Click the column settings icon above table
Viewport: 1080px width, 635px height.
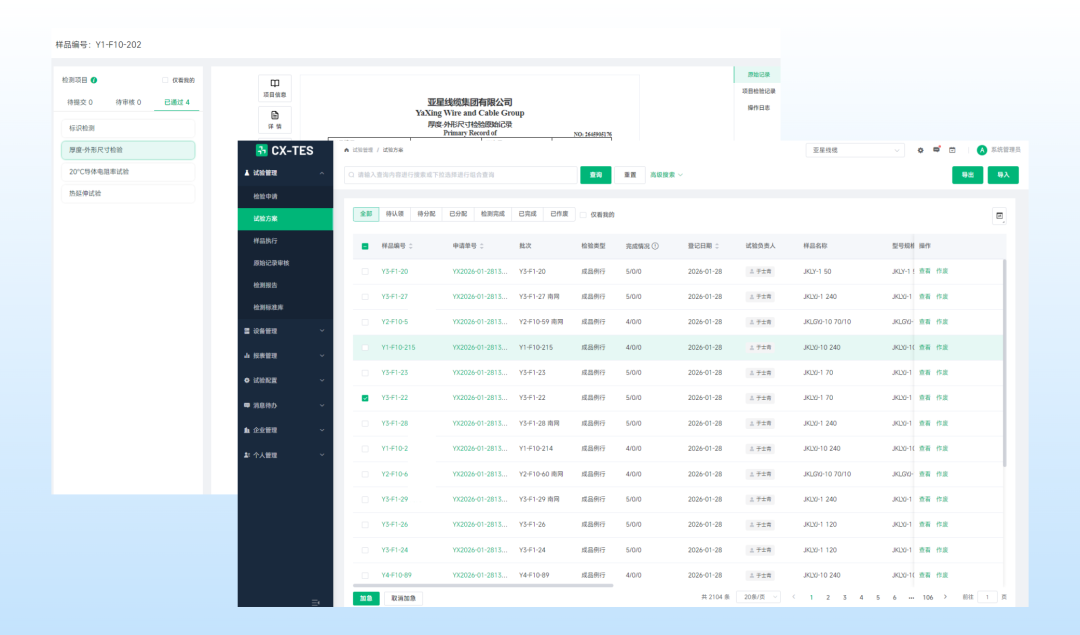click(998, 215)
